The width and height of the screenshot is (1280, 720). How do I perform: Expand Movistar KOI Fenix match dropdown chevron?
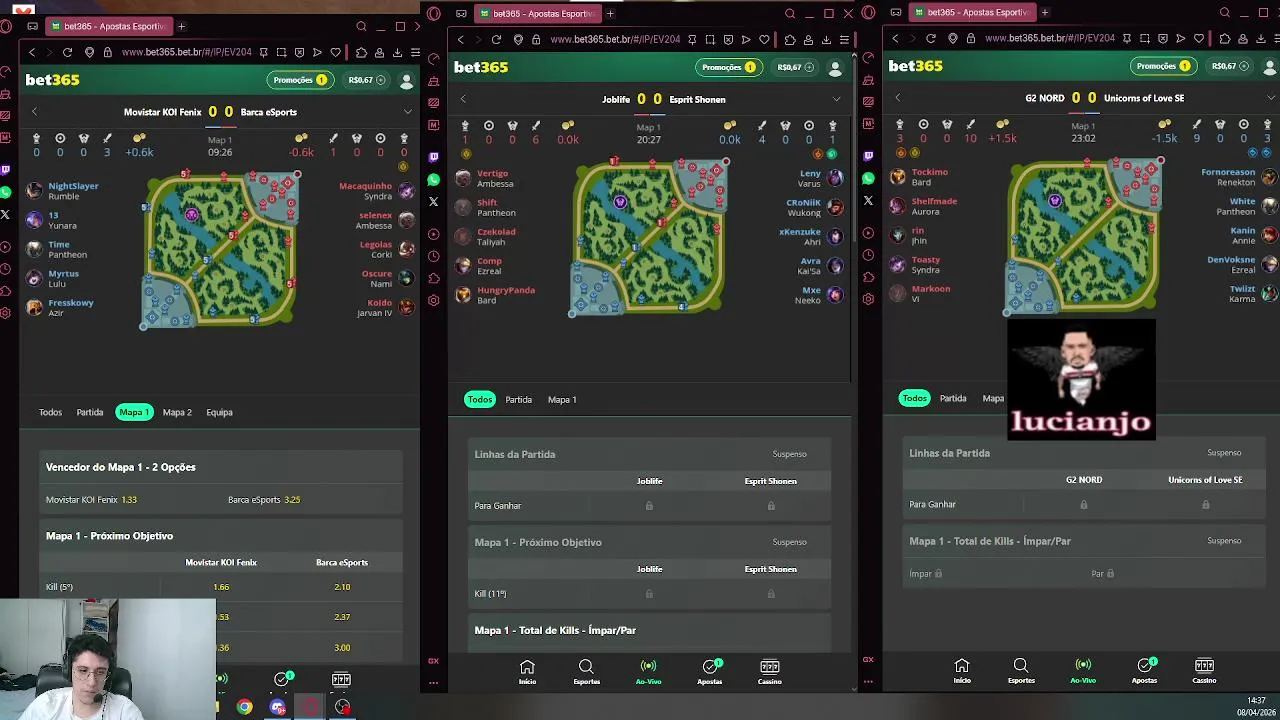coord(407,112)
